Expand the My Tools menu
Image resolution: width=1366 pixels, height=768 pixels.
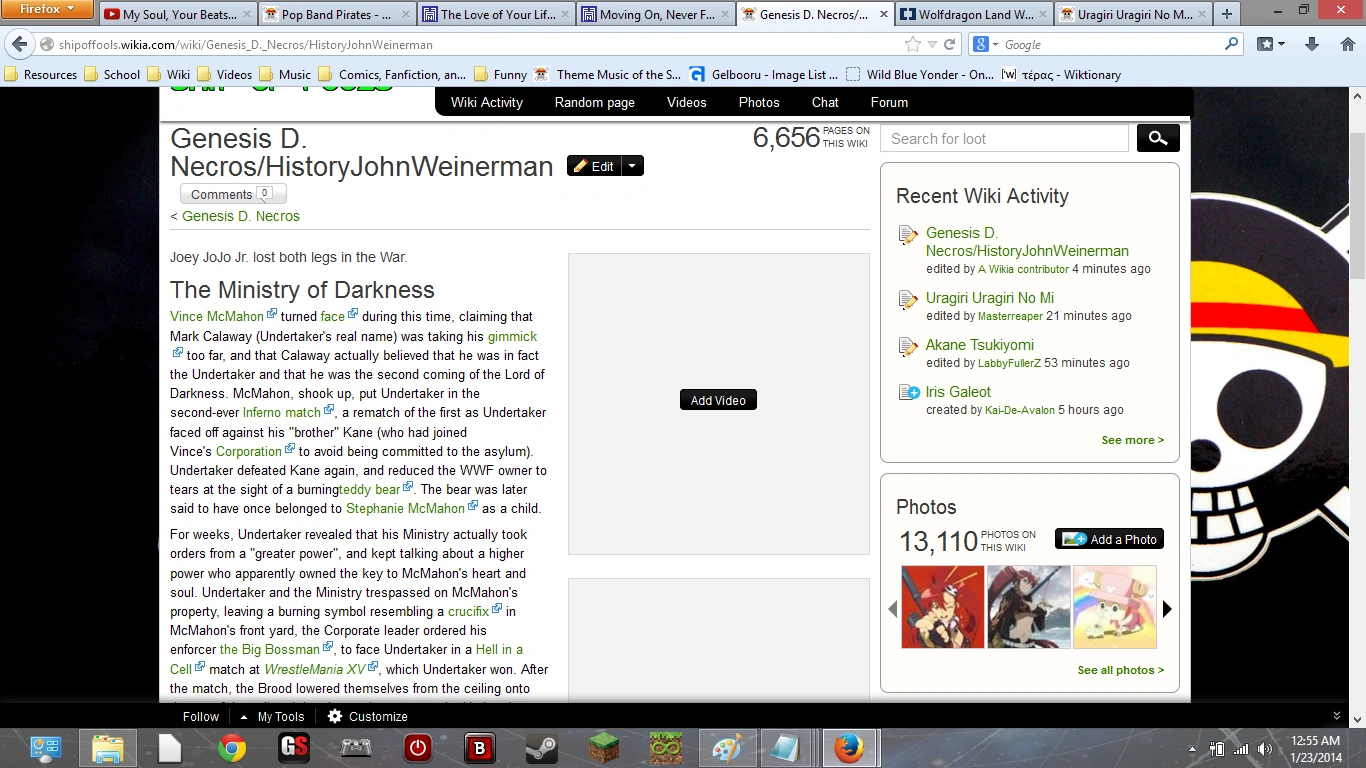coord(272,716)
